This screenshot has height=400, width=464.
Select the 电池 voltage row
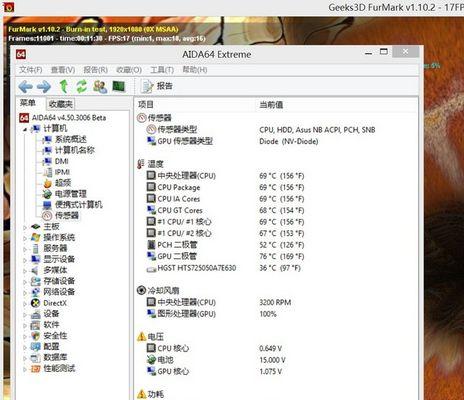277,360
